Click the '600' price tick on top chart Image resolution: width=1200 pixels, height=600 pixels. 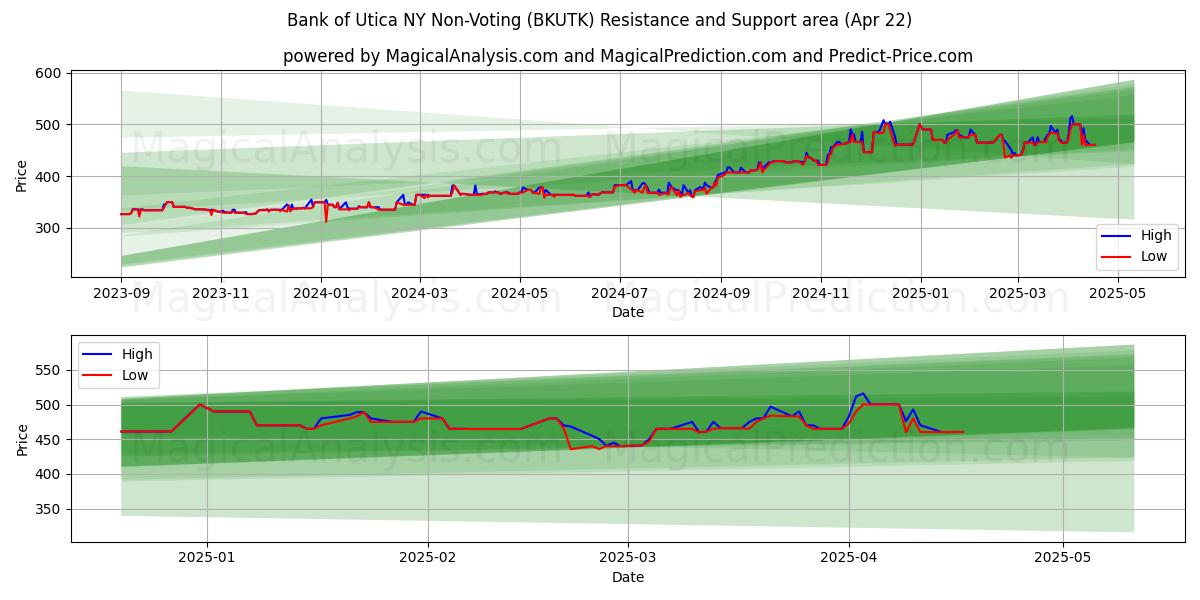point(50,73)
